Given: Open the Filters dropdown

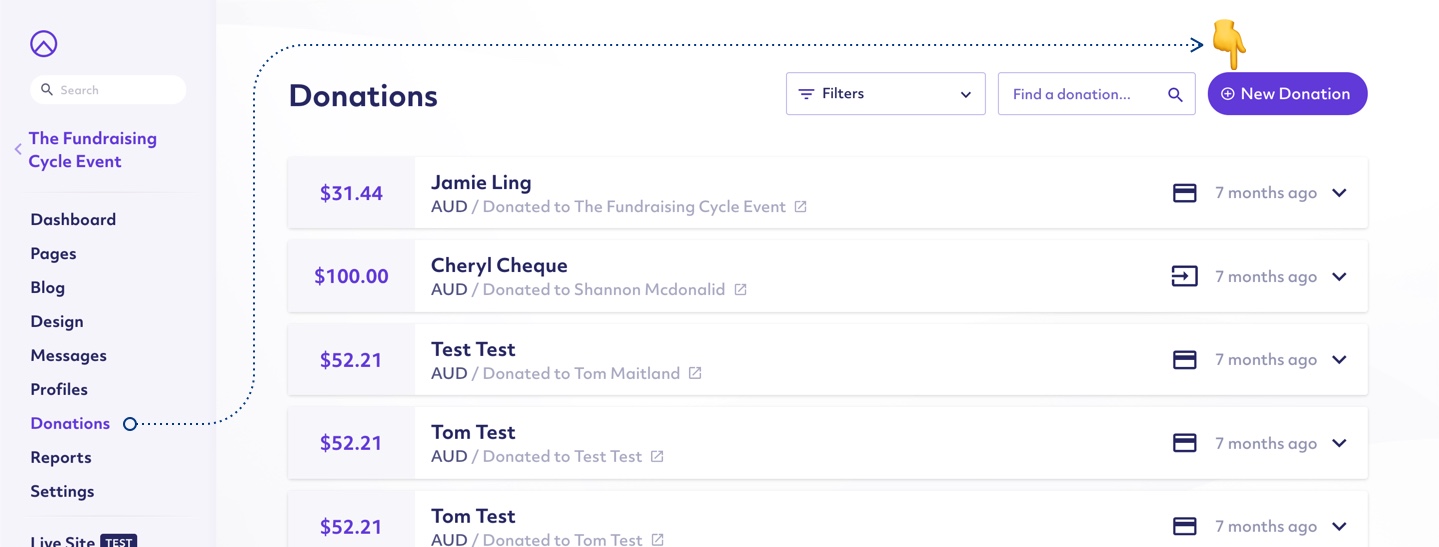Looking at the screenshot, I should (x=885, y=93).
